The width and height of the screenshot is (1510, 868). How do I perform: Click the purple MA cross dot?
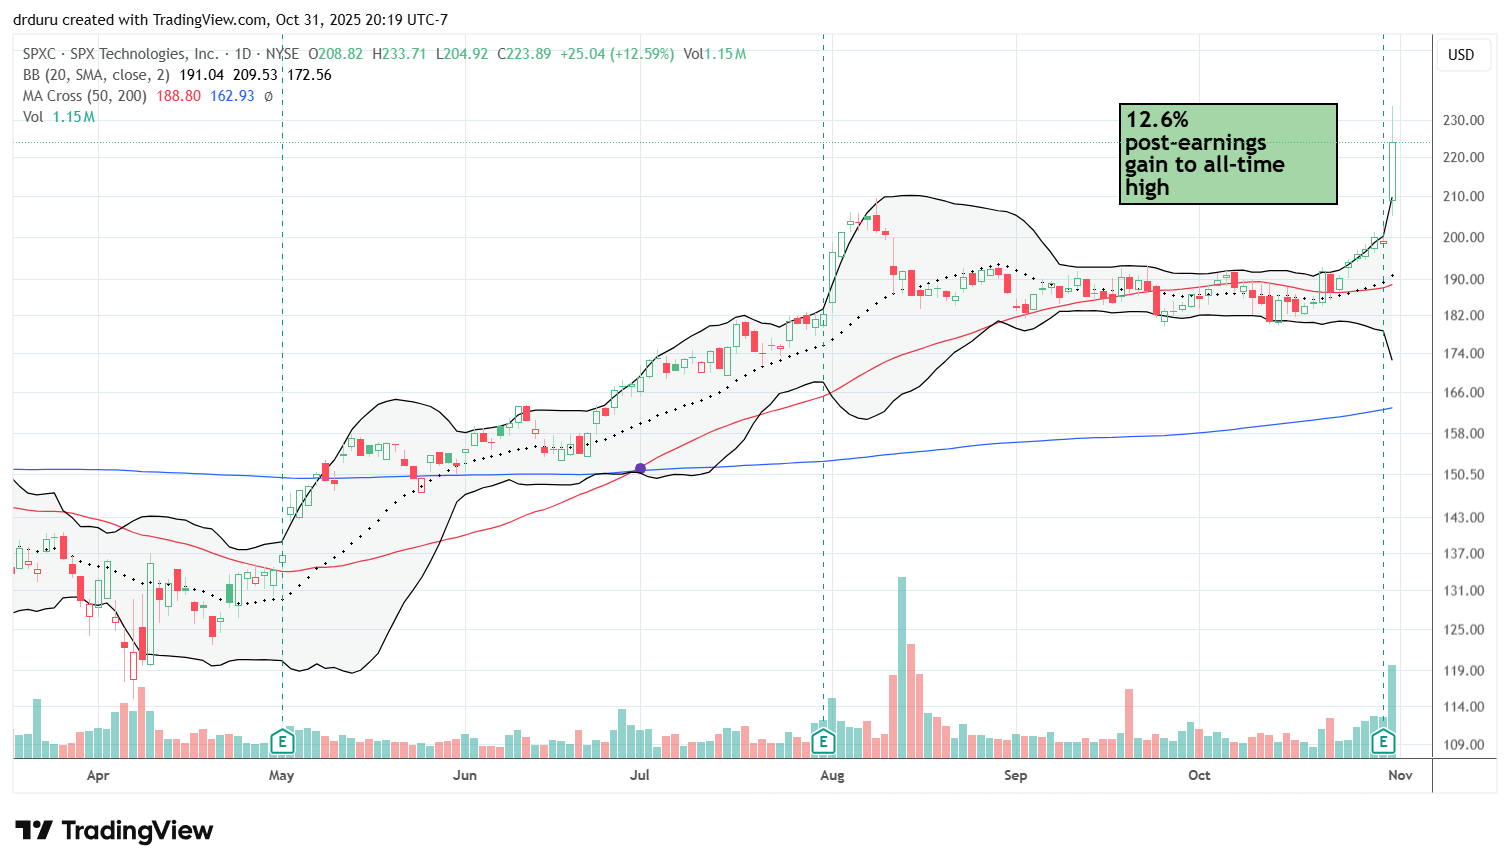(x=640, y=469)
